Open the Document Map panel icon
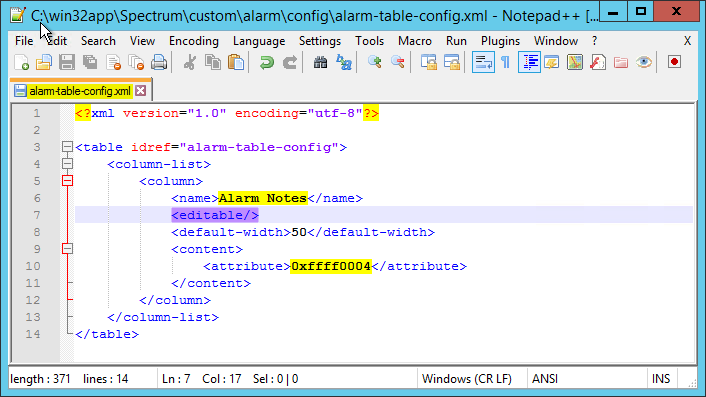 coord(575,62)
